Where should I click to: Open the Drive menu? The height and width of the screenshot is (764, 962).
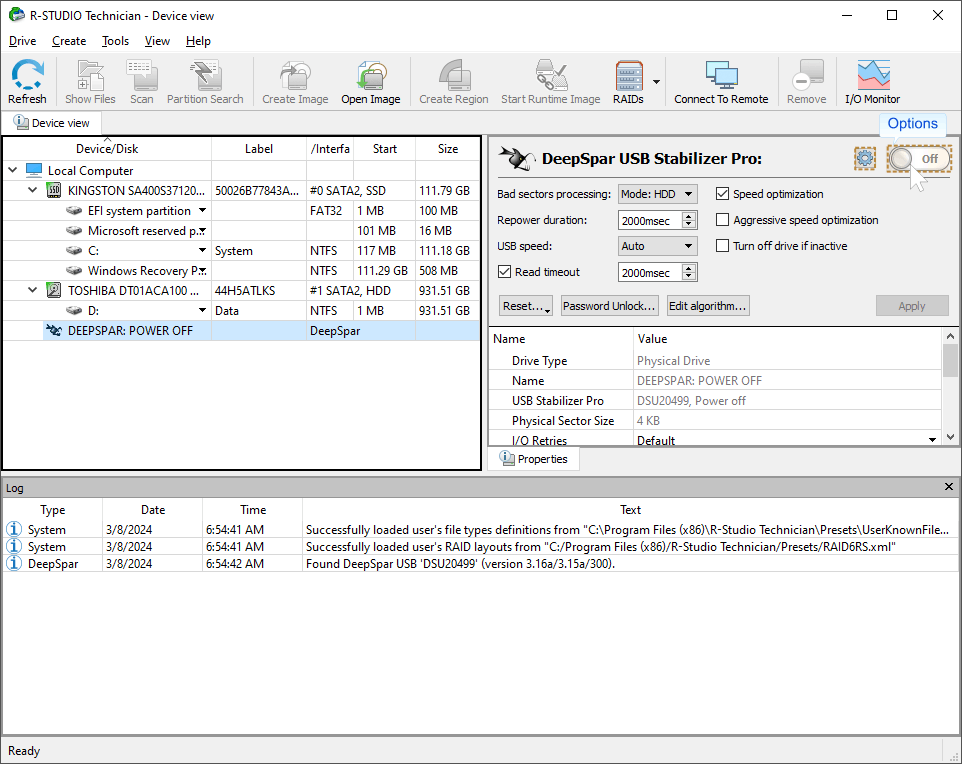coord(23,41)
